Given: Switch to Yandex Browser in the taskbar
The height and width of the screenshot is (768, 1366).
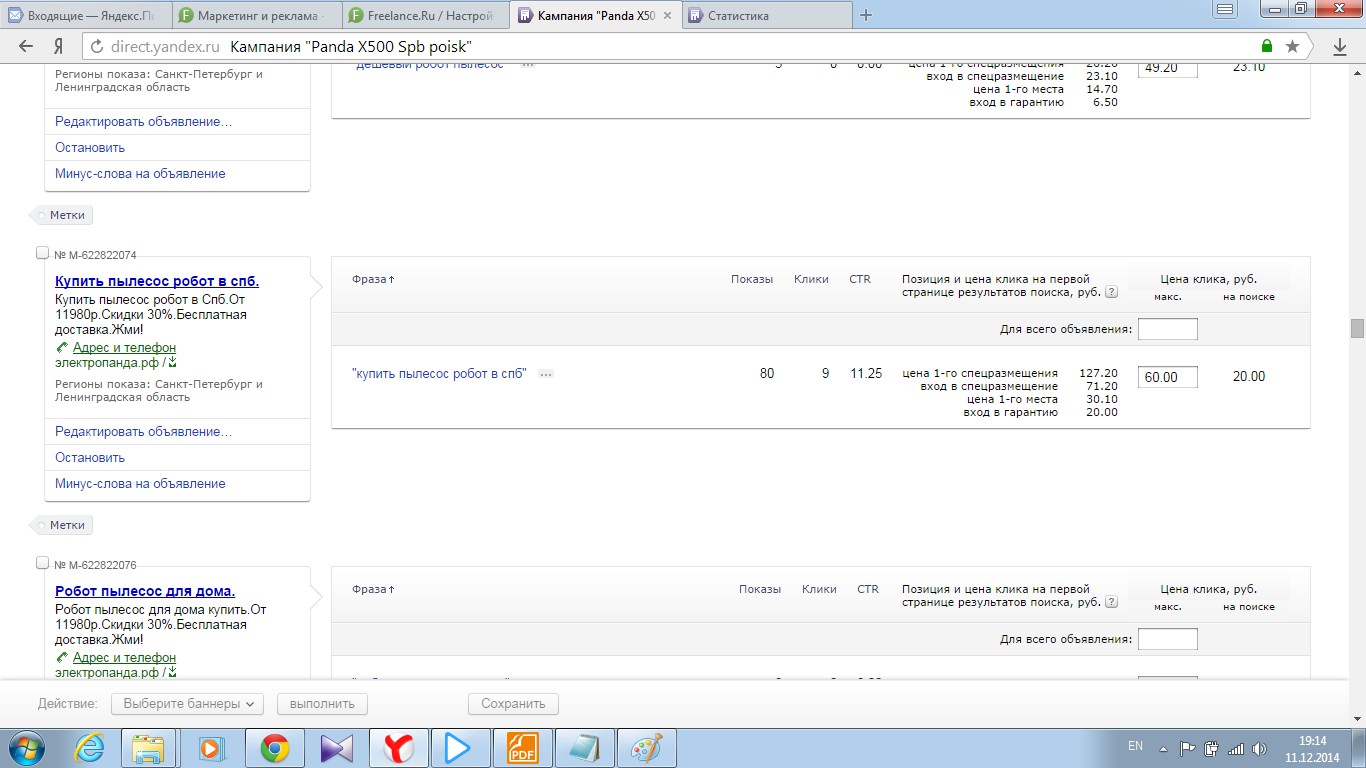Looking at the screenshot, I should [x=398, y=748].
